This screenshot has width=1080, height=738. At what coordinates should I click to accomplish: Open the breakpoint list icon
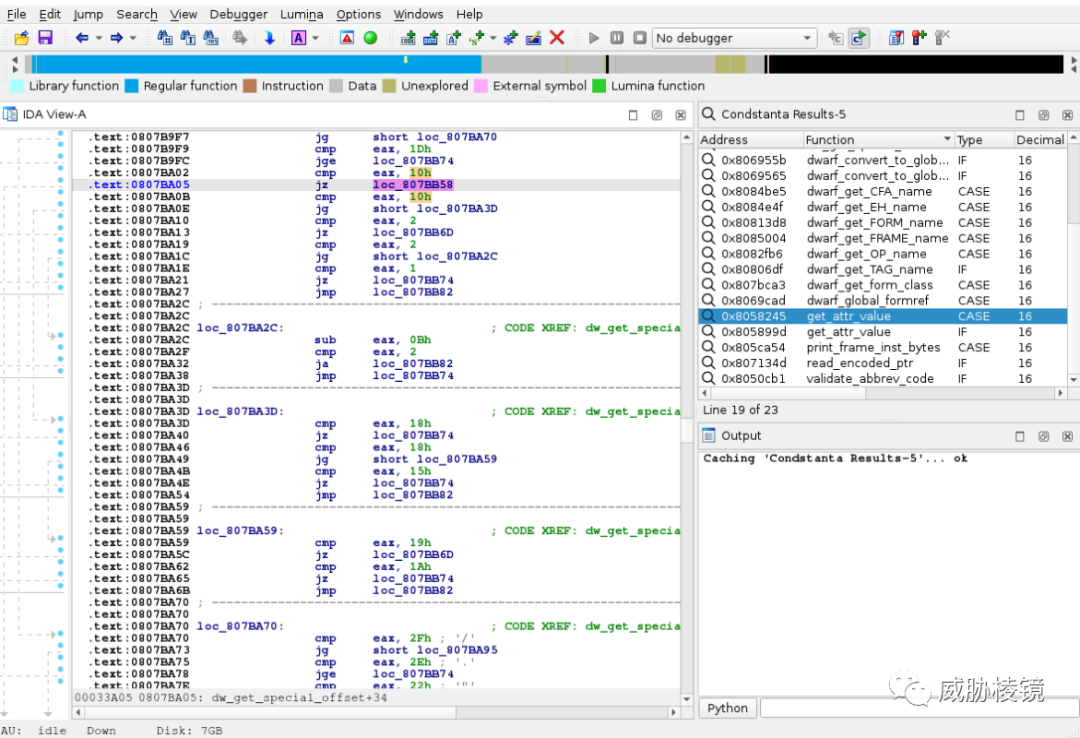896,38
